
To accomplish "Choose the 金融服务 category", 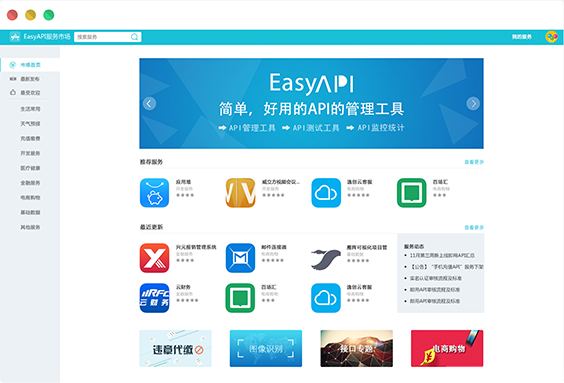I will point(30,183).
